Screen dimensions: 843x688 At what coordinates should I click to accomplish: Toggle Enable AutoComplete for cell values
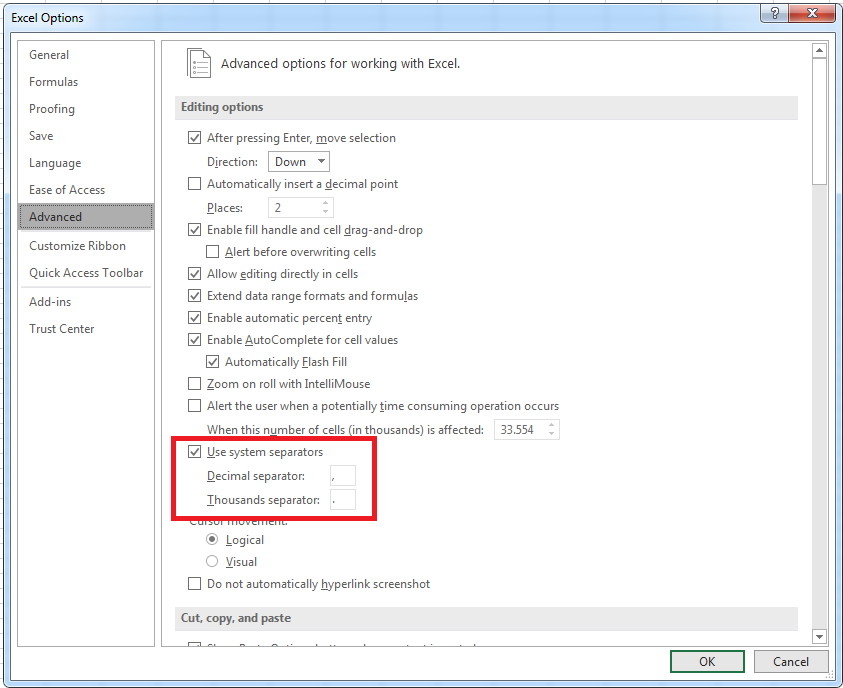pos(194,340)
